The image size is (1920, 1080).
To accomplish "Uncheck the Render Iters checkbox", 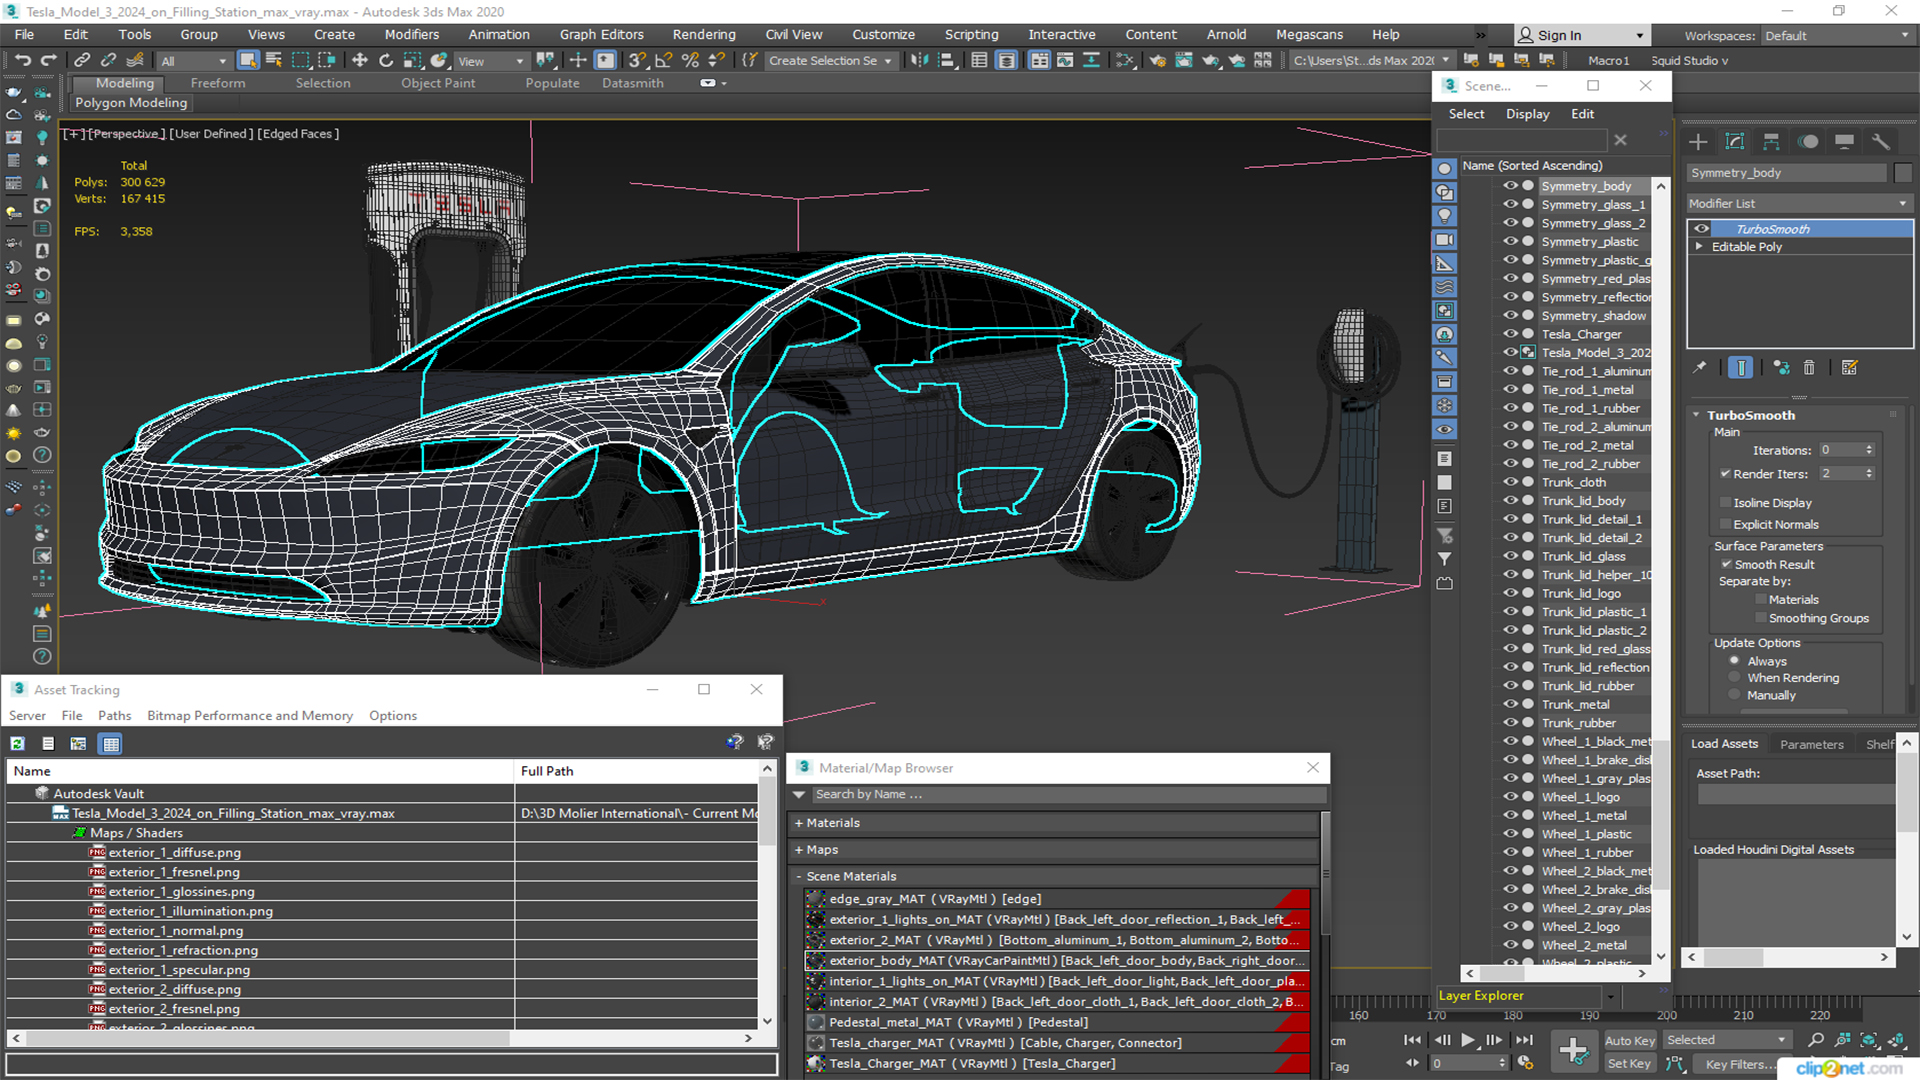I will tap(1725, 473).
